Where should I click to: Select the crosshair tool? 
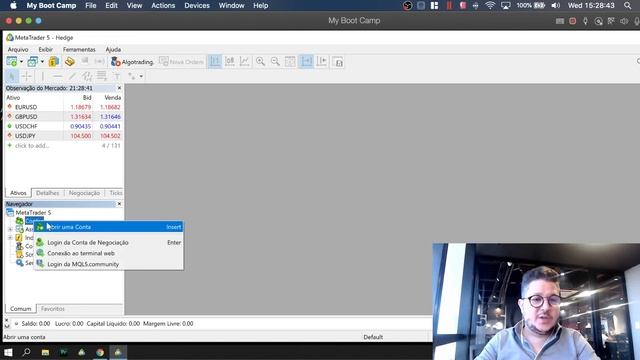point(27,76)
